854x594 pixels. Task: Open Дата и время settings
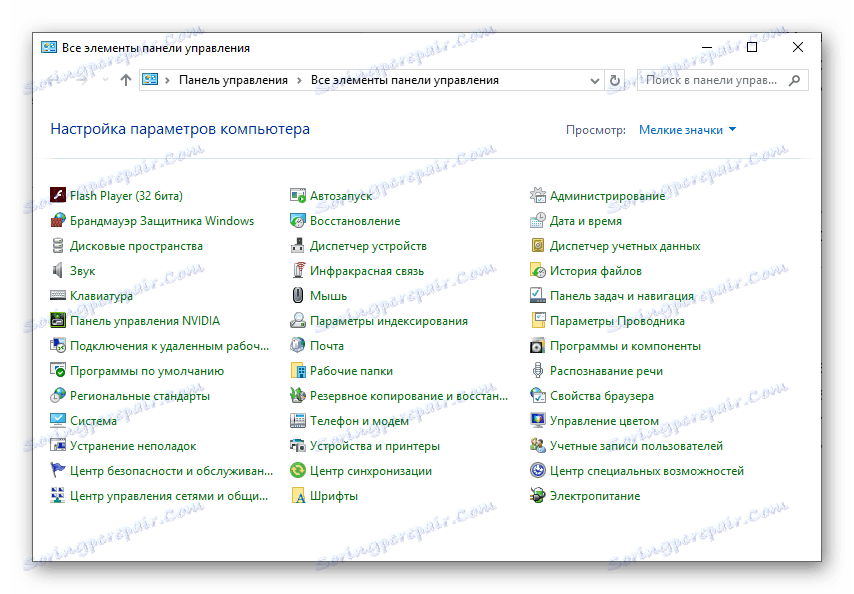pyautogui.click(x=586, y=220)
